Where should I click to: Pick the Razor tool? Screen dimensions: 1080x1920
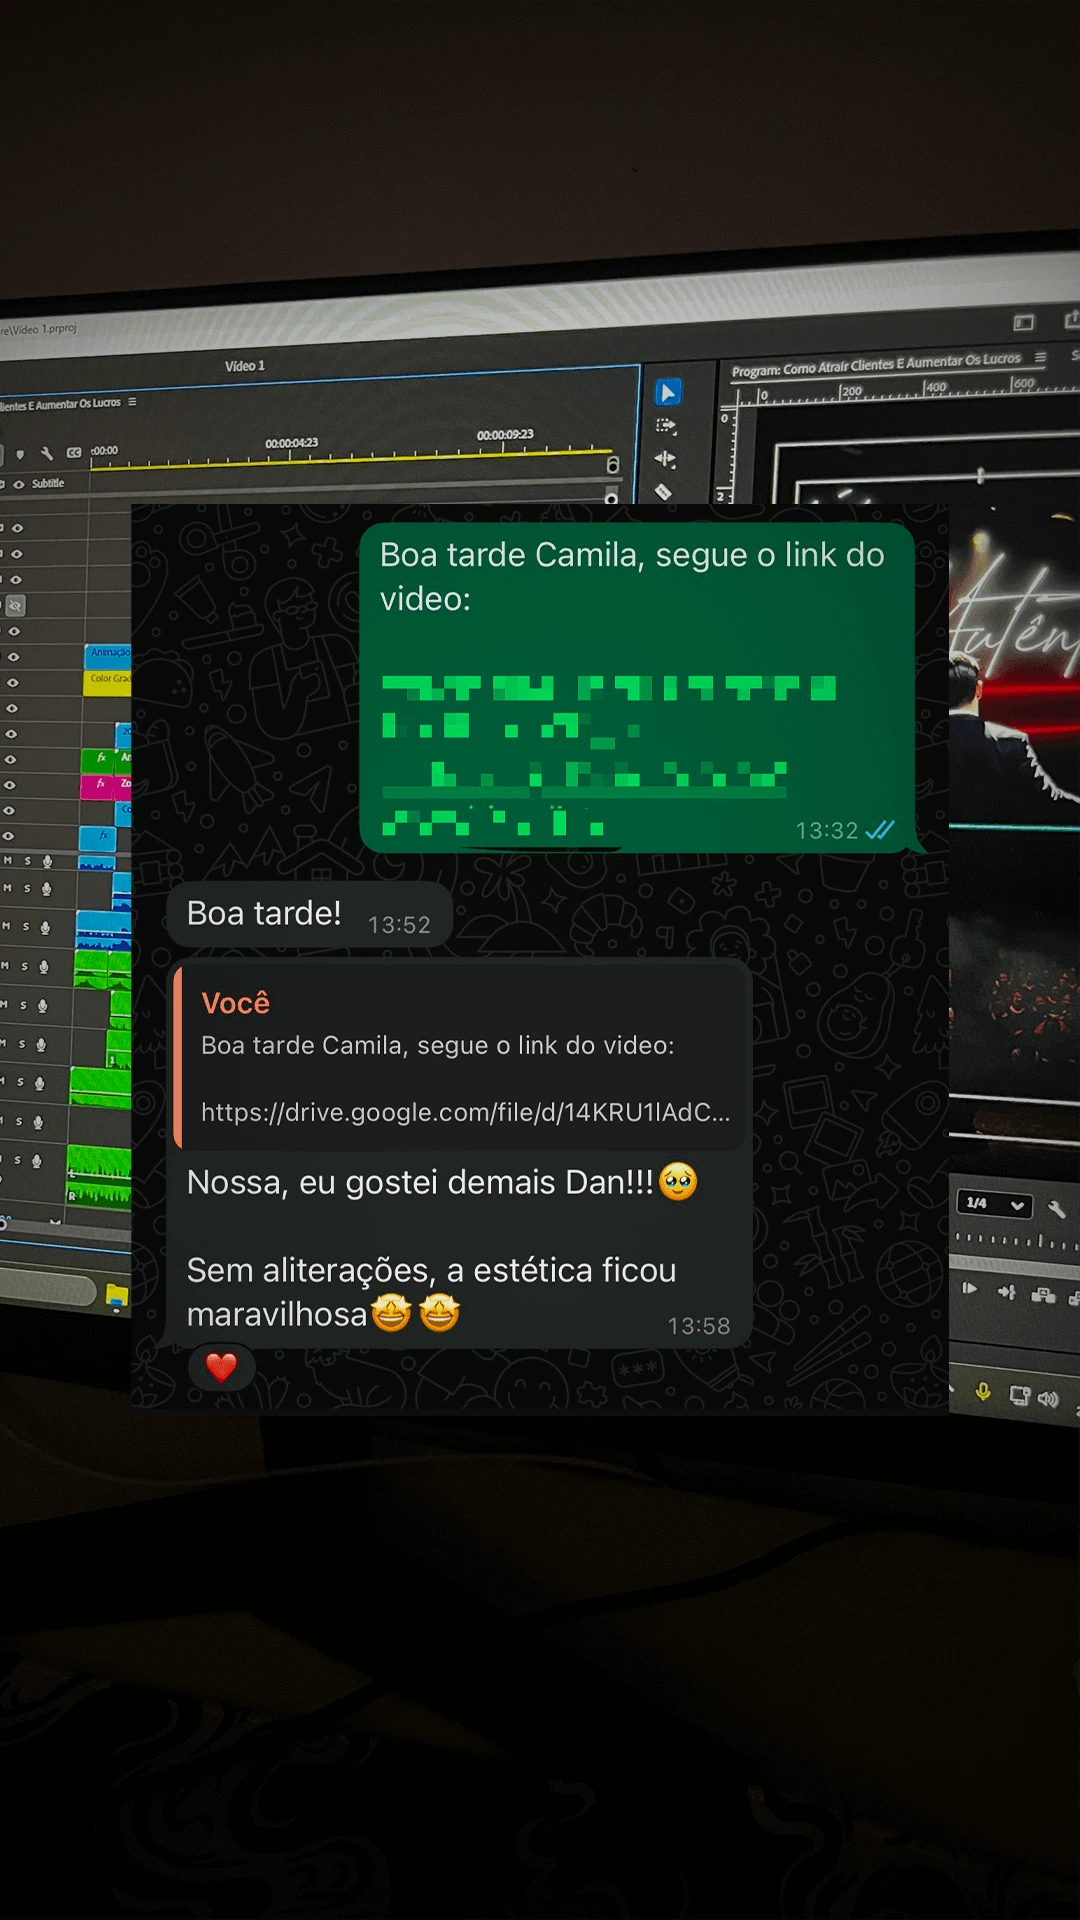[663, 491]
